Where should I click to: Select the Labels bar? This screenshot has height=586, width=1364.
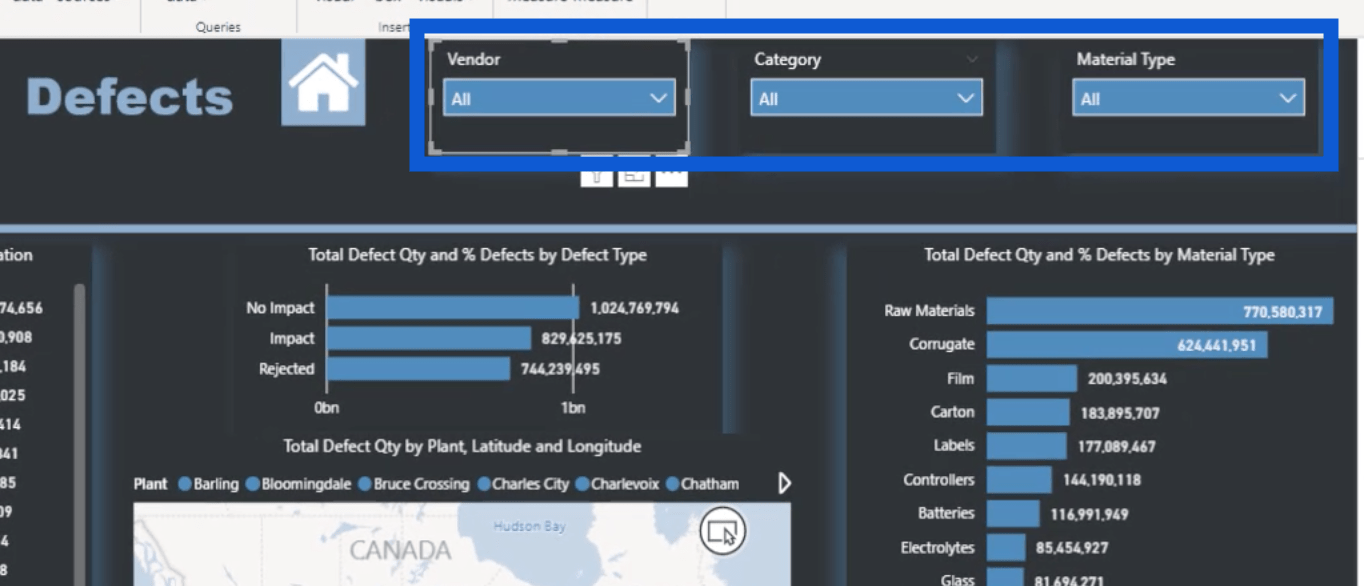pyautogui.click(x=1027, y=446)
